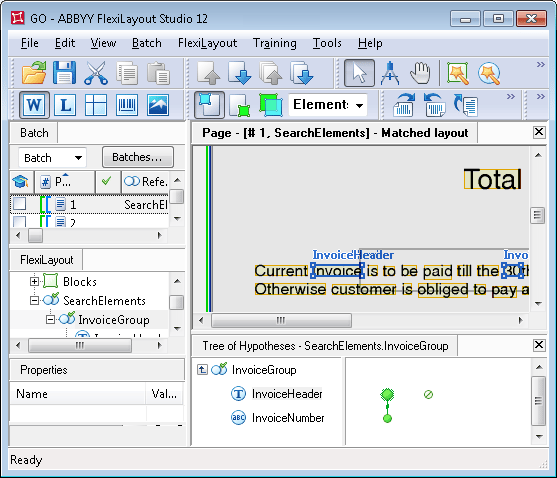Click the rotate page text icon
The width and height of the screenshot is (557, 478).
(x=466, y=105)
